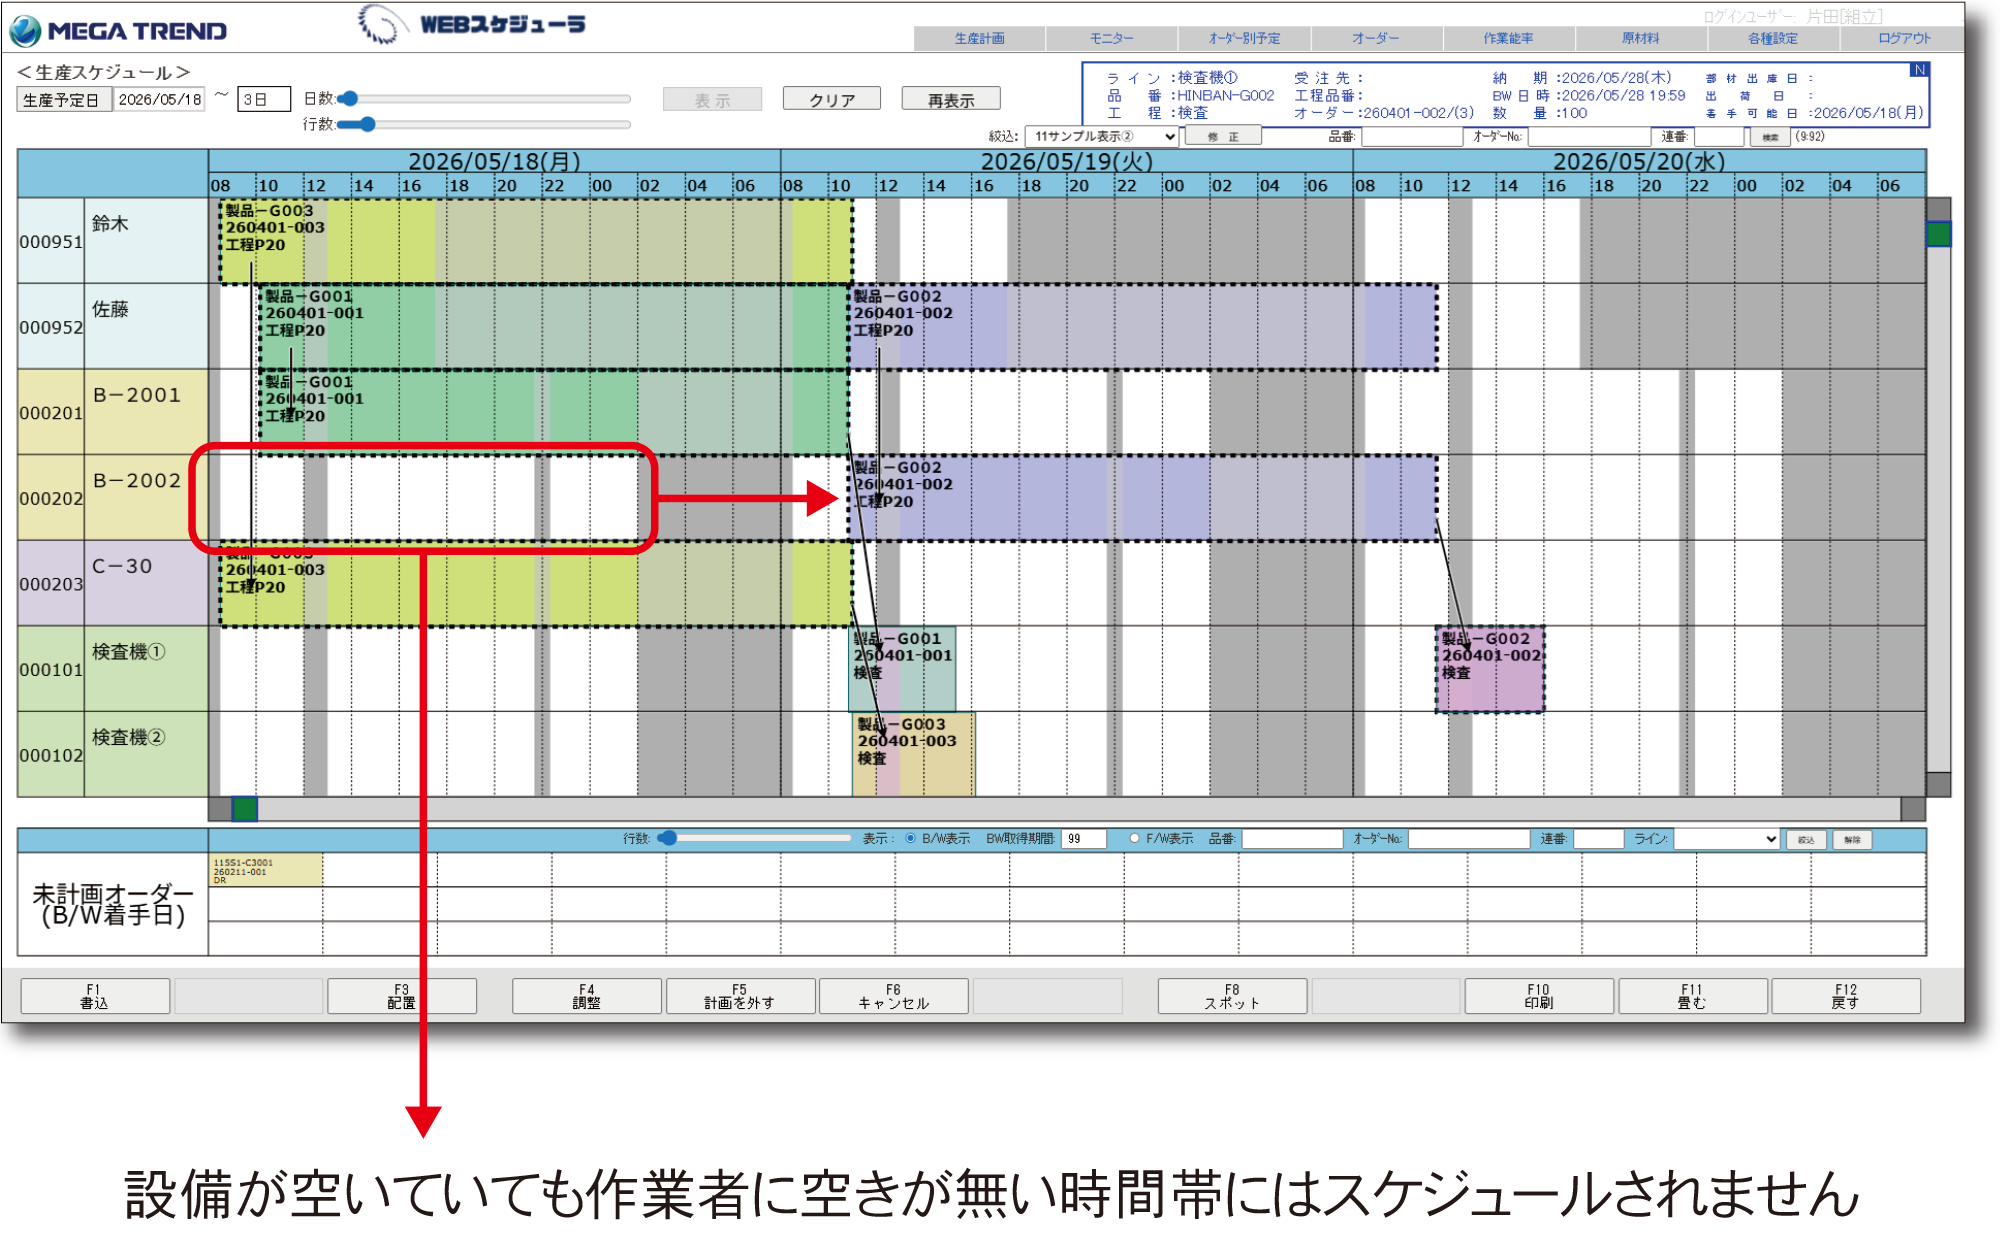
Task: Click the N badge on order info panel
Action: pyautogui.click(x=1918, y=69)
